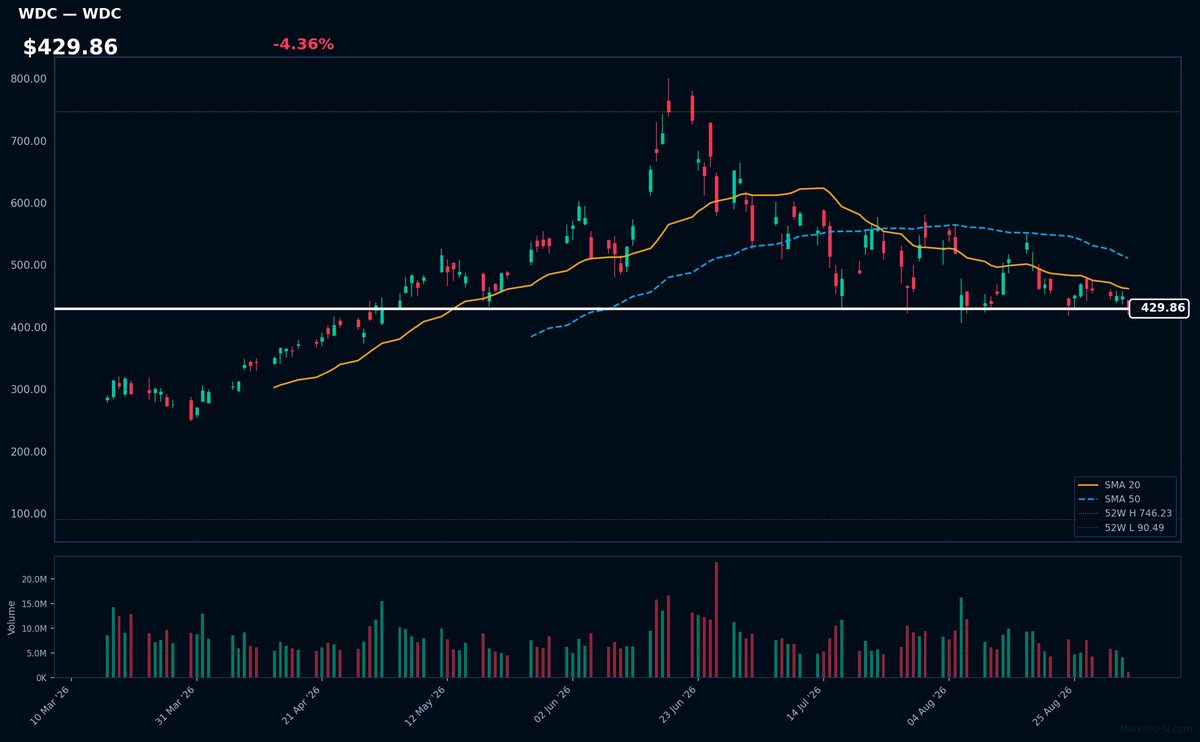Click the Volume axis title
1200x742 pixels.
(x=12, y=617)
